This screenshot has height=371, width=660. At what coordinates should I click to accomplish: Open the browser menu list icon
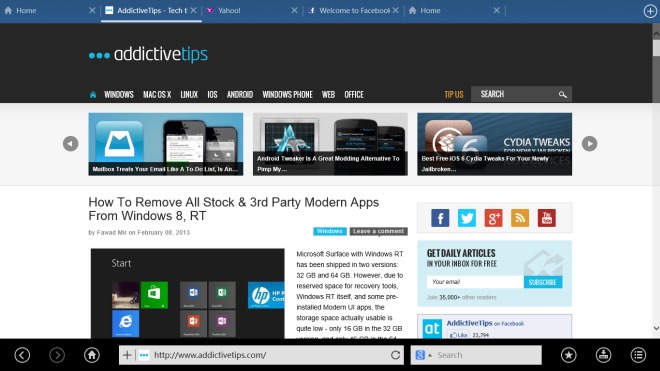pyautogui.click(x=638, y=355)
